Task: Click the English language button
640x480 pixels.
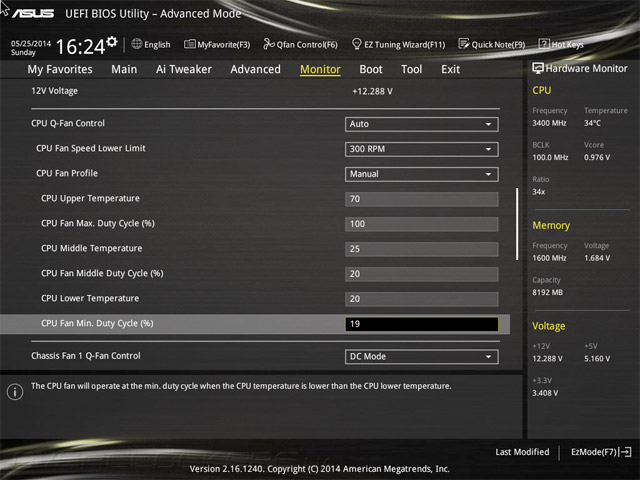Action: tap(151, 44)
